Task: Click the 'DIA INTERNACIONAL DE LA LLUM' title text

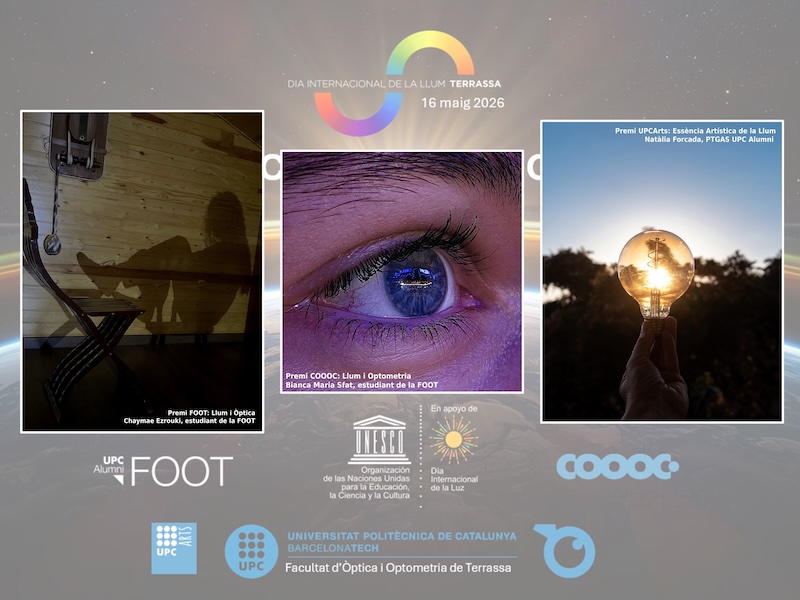Action: (366, 84)
